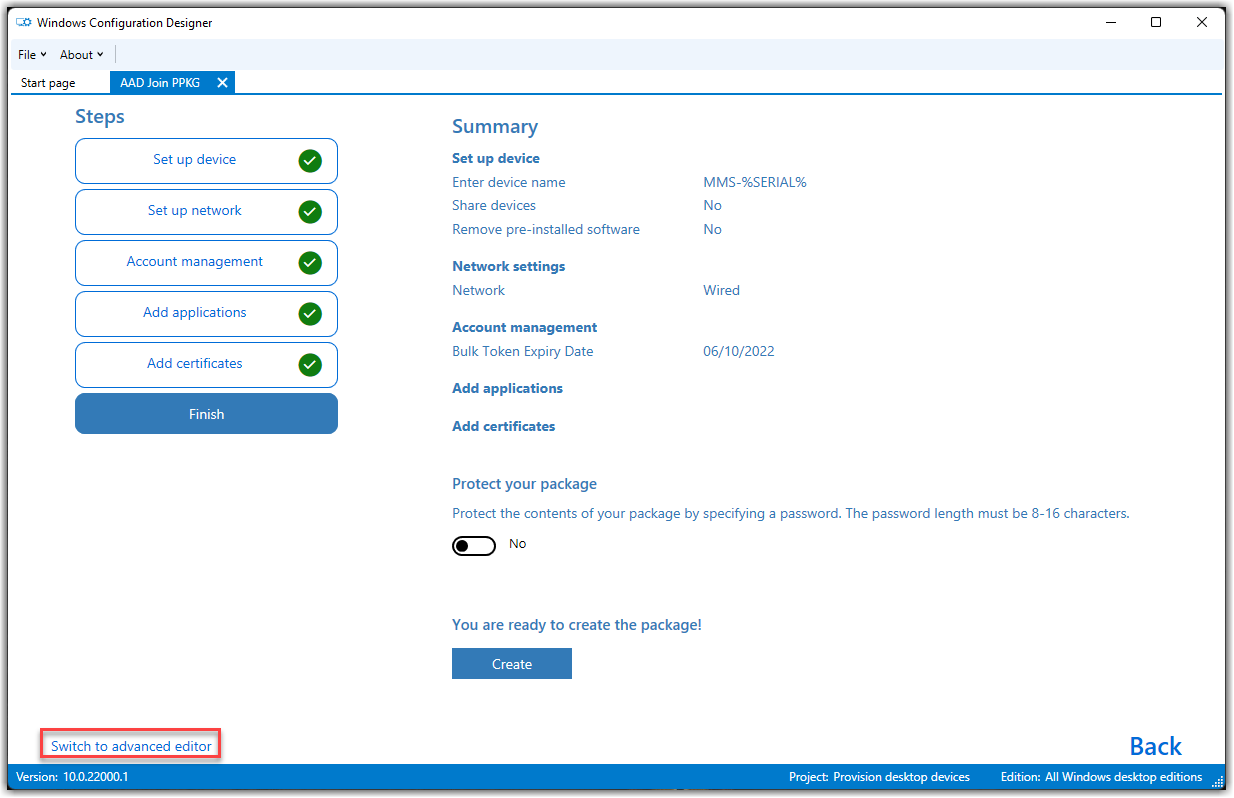1234x798 pixels.
Task: Click the Share devices label
Action: point(494,205)
